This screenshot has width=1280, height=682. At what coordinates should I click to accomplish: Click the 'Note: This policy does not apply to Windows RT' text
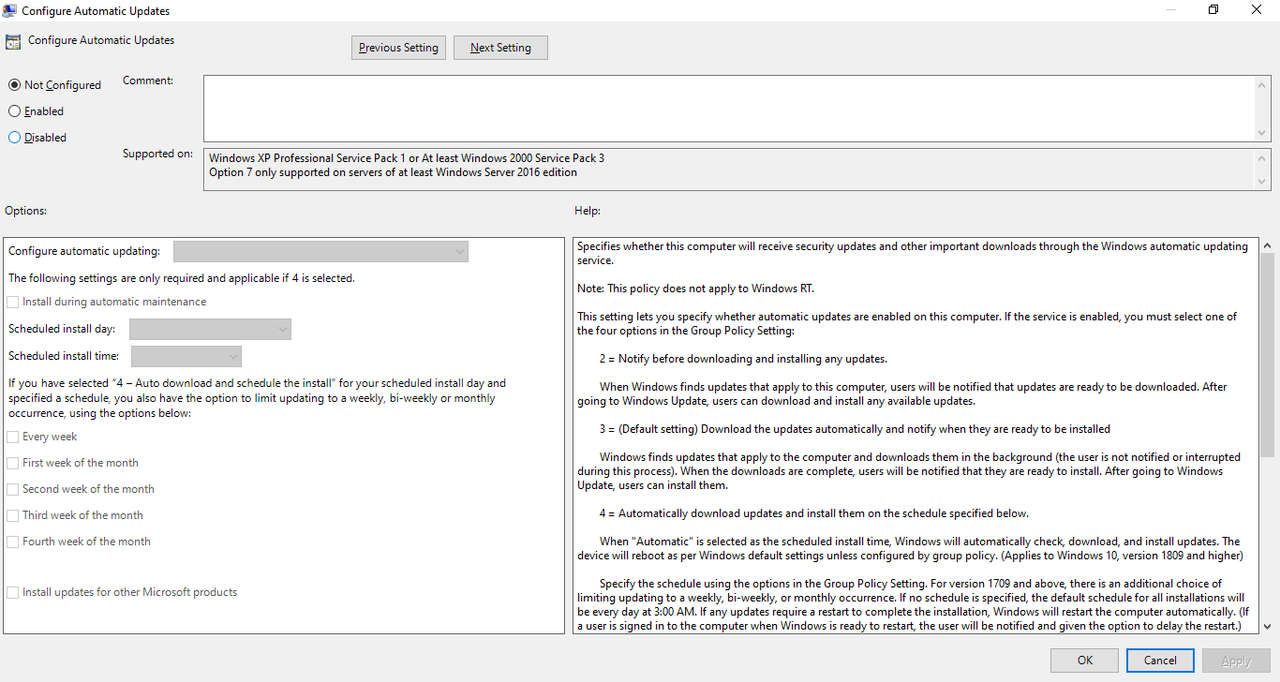coord(696,288)
